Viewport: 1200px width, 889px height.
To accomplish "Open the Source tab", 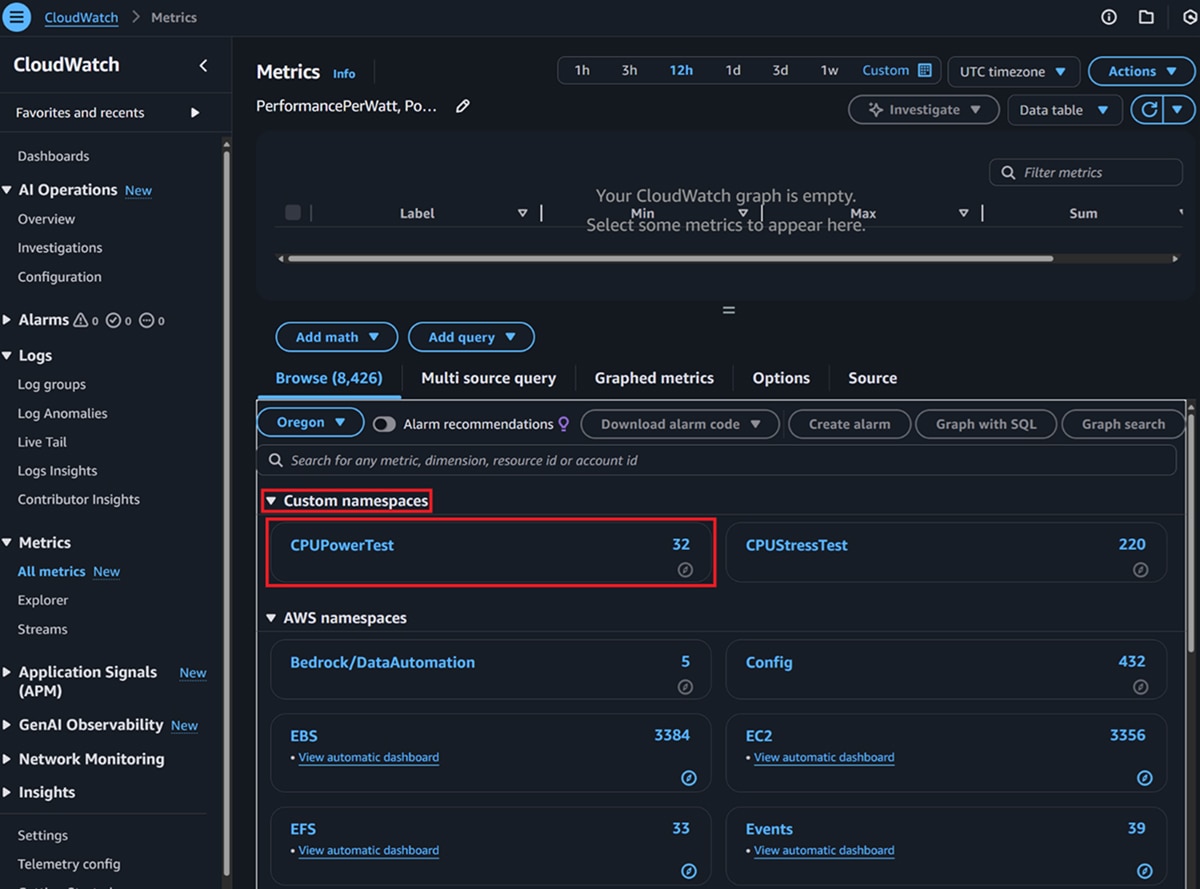I will (x=872, y=377).
